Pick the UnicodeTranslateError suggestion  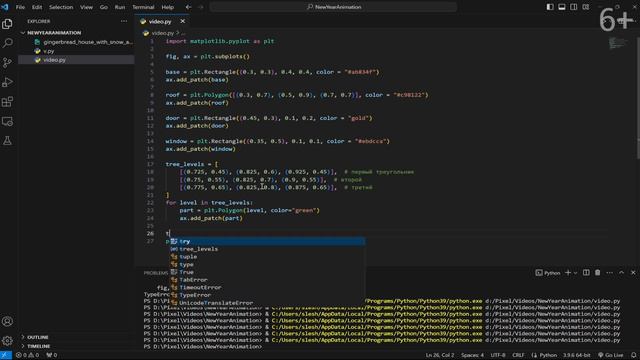267,303
